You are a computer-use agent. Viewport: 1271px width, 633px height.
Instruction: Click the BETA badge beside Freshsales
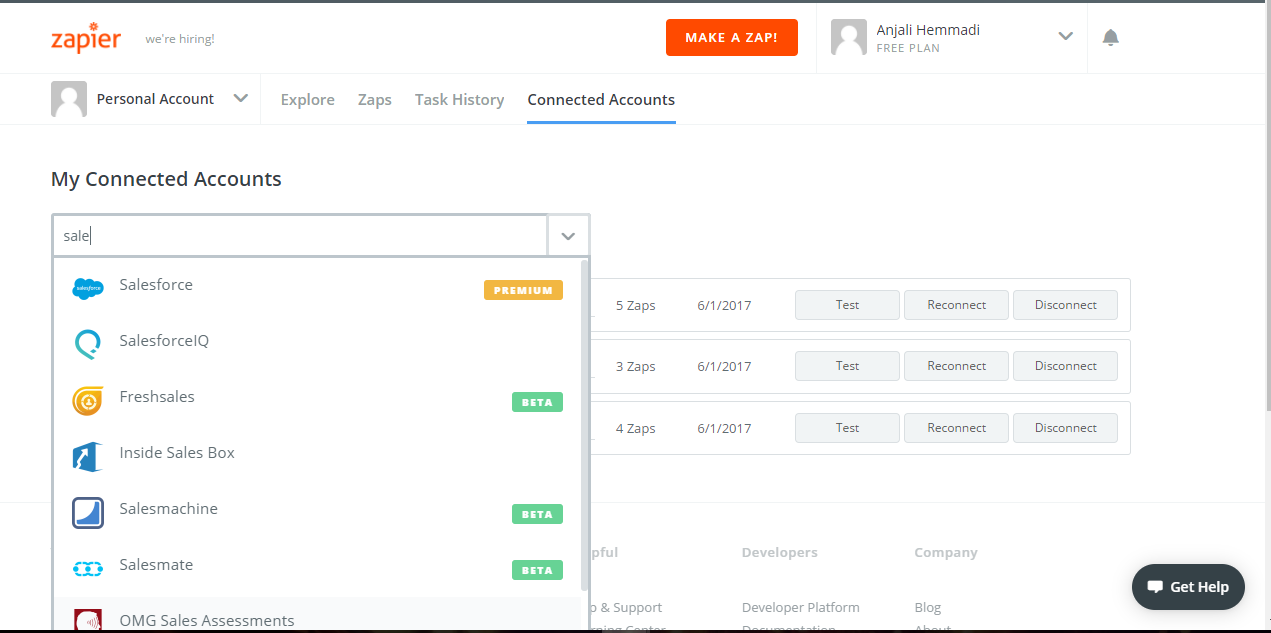point(537,402)
